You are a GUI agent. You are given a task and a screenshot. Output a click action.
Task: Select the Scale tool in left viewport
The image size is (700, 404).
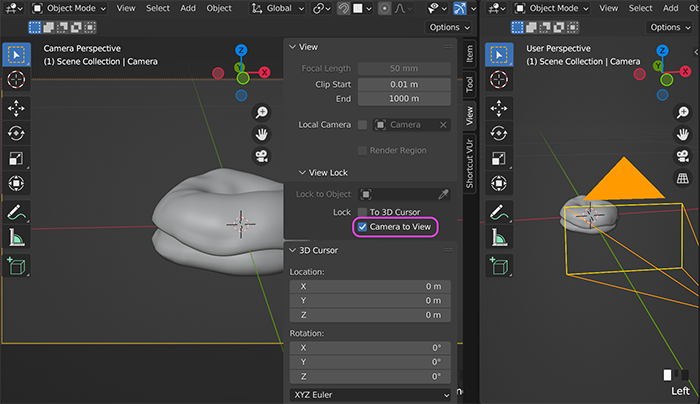click(x=17, y=158)
